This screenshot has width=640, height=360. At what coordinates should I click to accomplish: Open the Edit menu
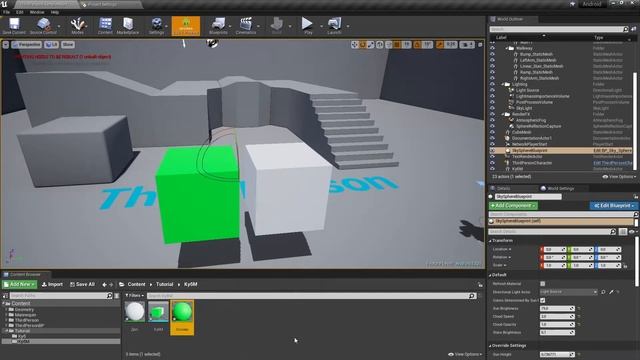[19, 12]
